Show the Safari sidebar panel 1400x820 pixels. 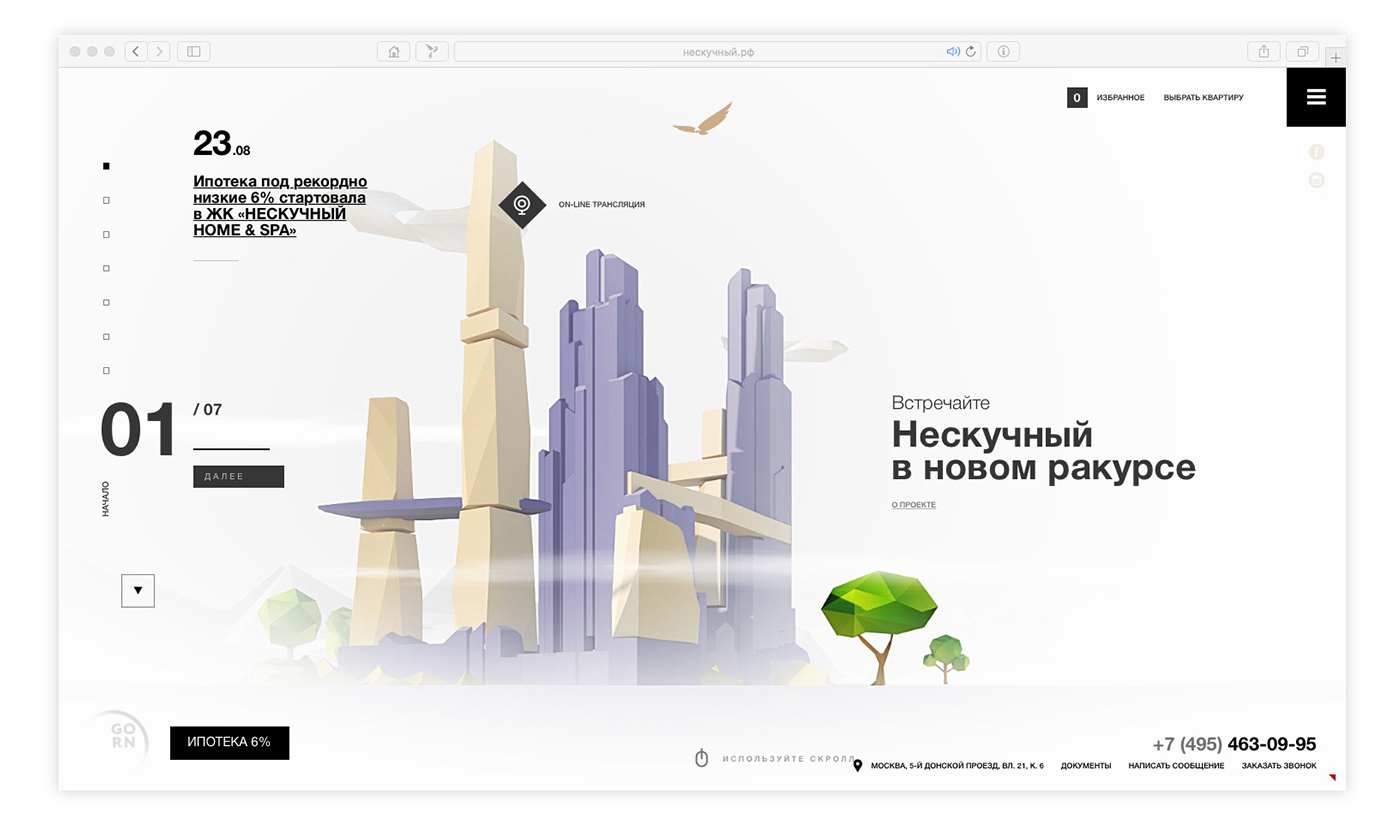194,51
